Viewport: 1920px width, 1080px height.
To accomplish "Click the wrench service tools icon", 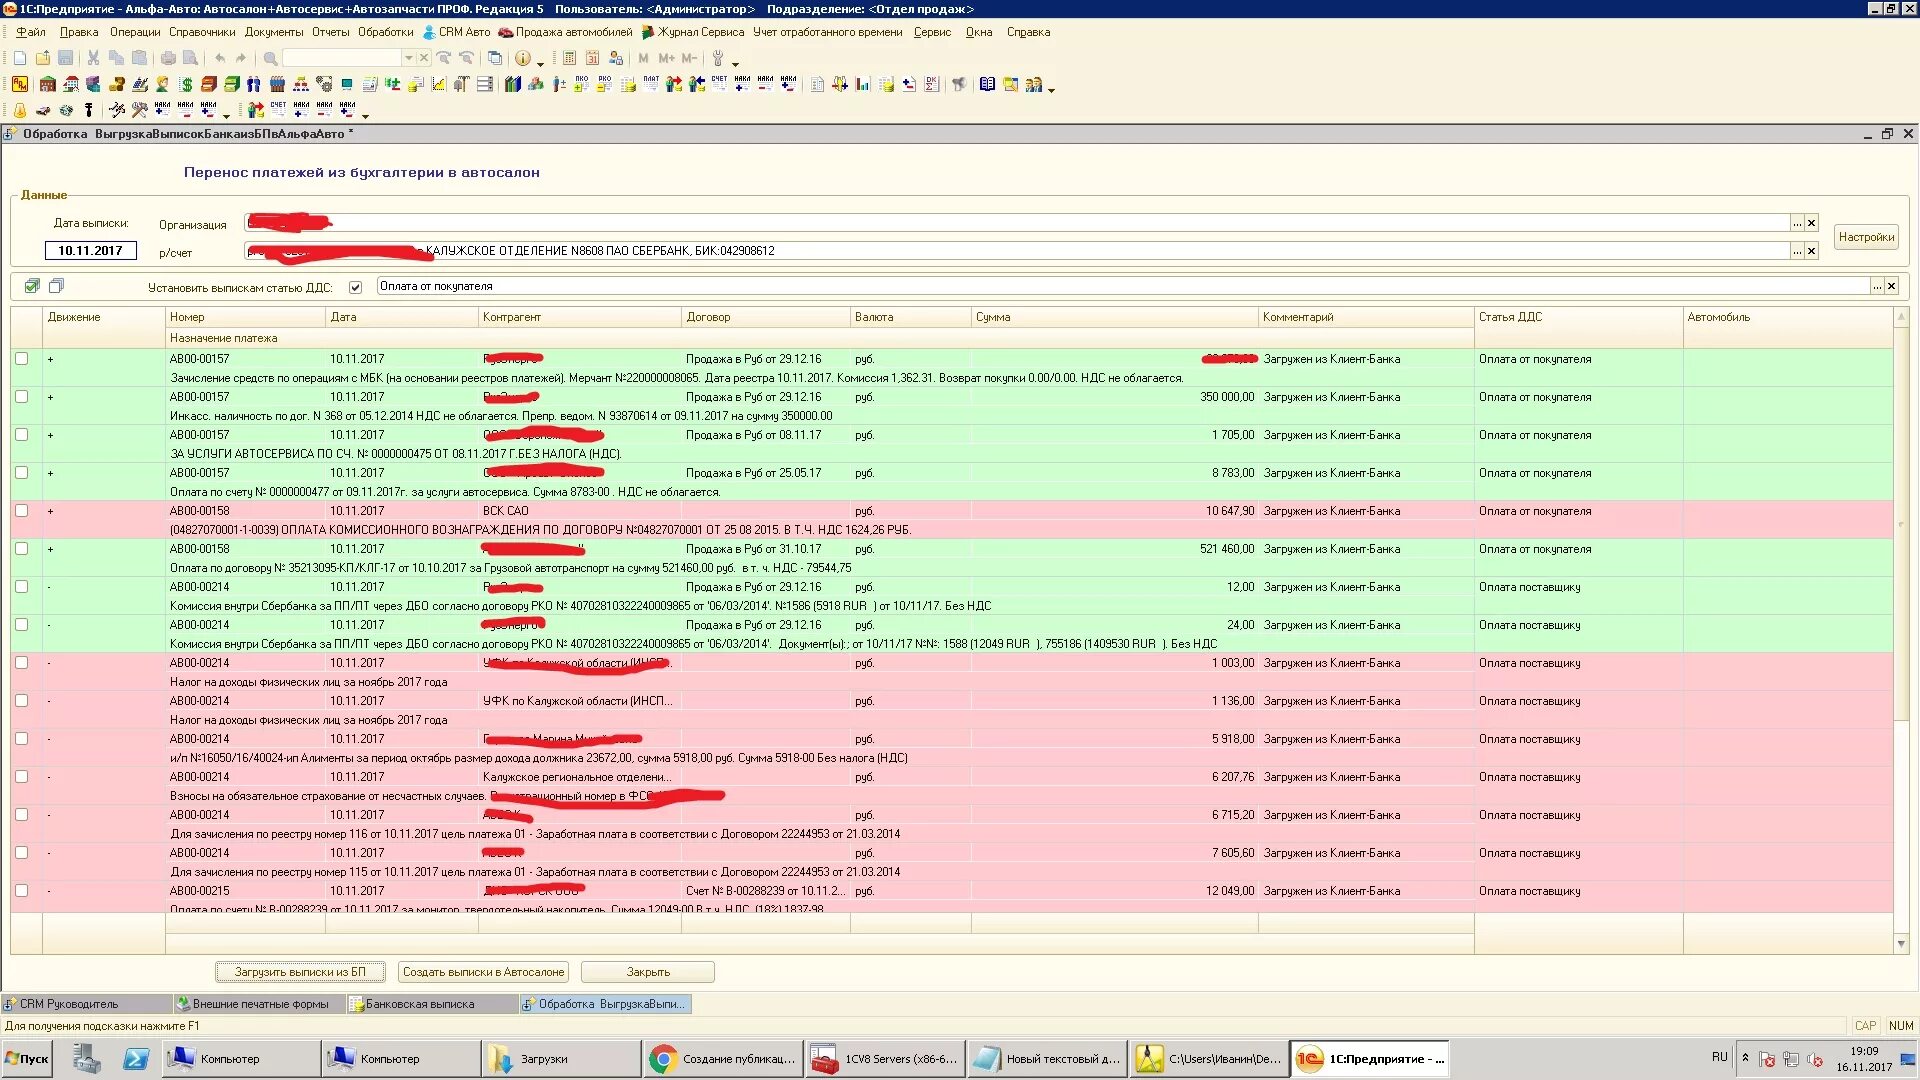I will pyautogui.click(x=717, y=58).
